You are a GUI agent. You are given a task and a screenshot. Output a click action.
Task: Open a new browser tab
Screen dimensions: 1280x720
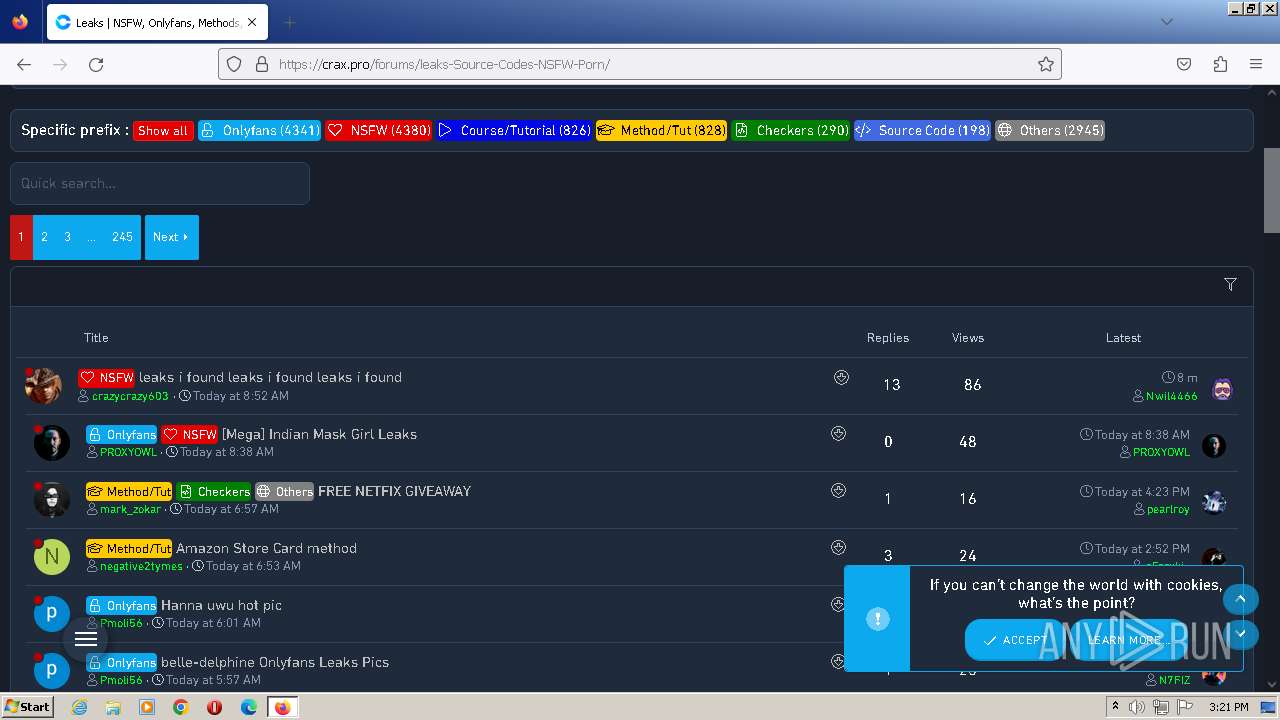click(289, 22)
